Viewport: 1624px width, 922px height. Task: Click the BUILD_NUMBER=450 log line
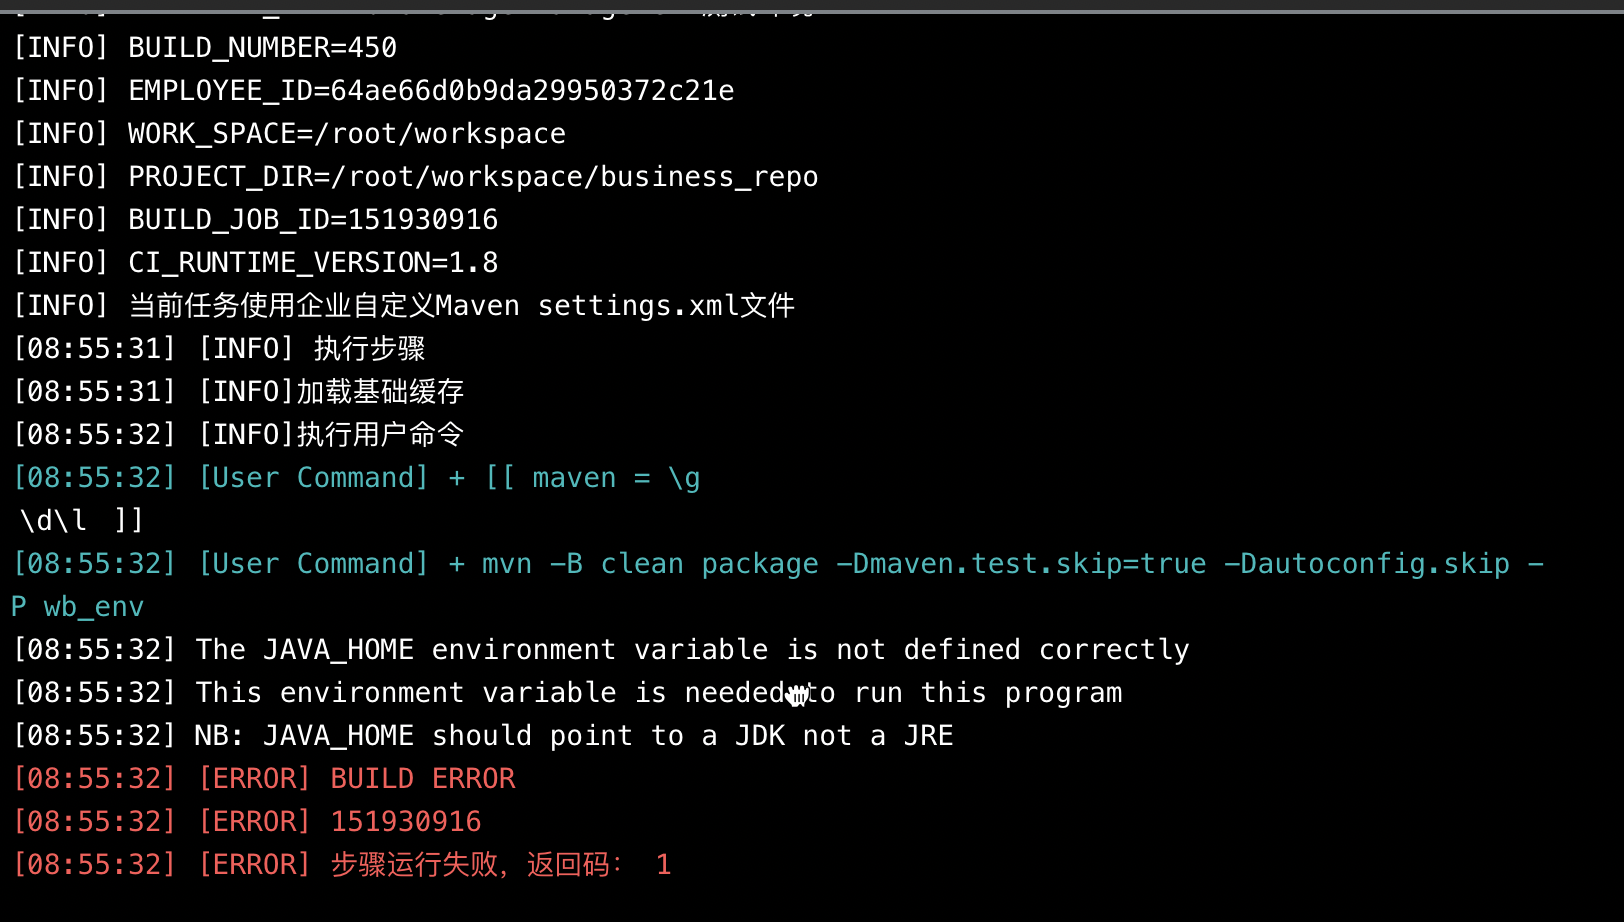(205, 47)
